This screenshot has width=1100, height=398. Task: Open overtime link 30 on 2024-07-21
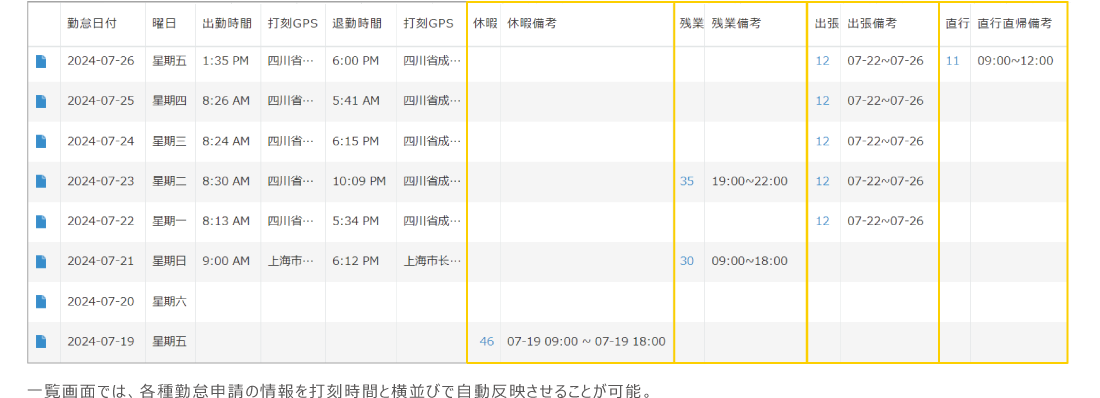pyautogui.click(x=687, y=261)
